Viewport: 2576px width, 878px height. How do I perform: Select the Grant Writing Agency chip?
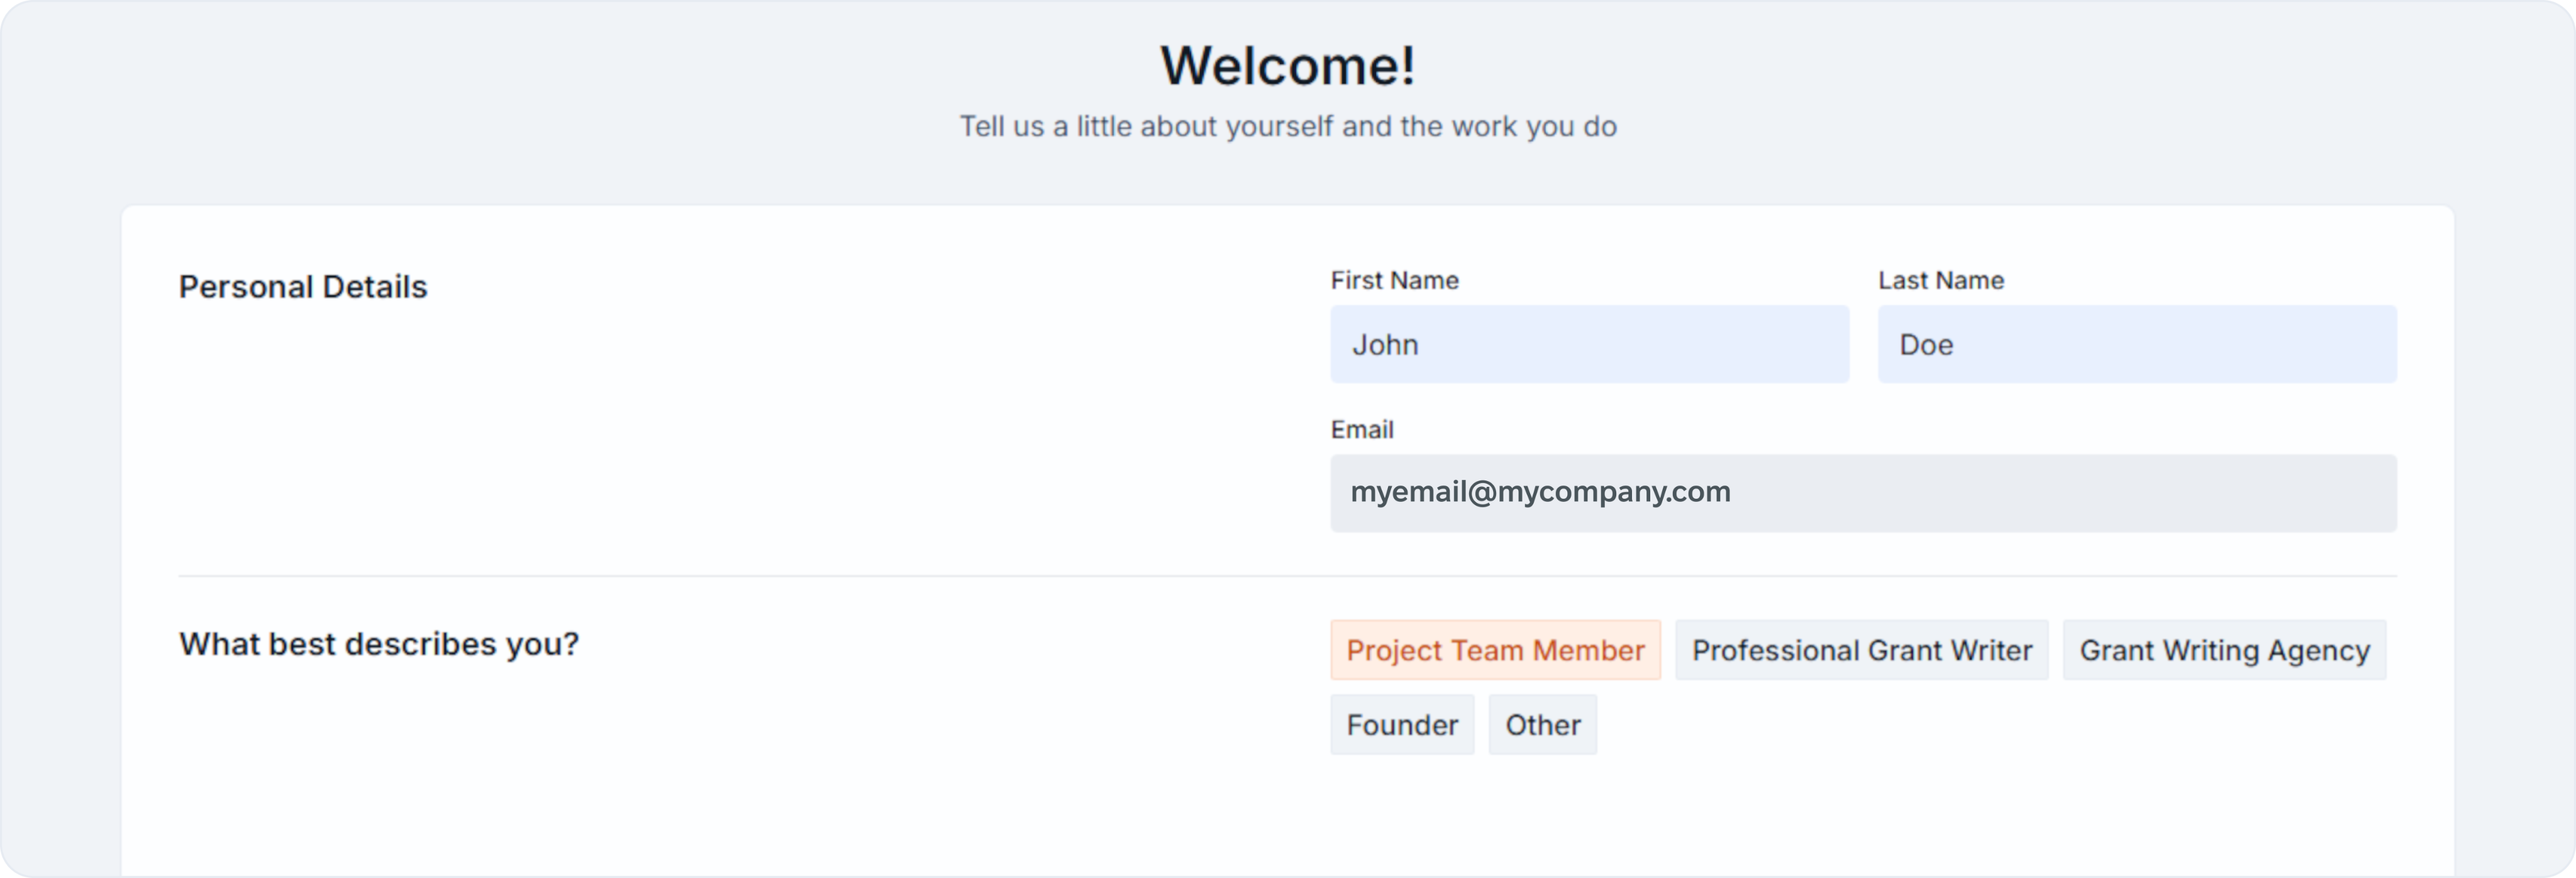point(2224,650)
